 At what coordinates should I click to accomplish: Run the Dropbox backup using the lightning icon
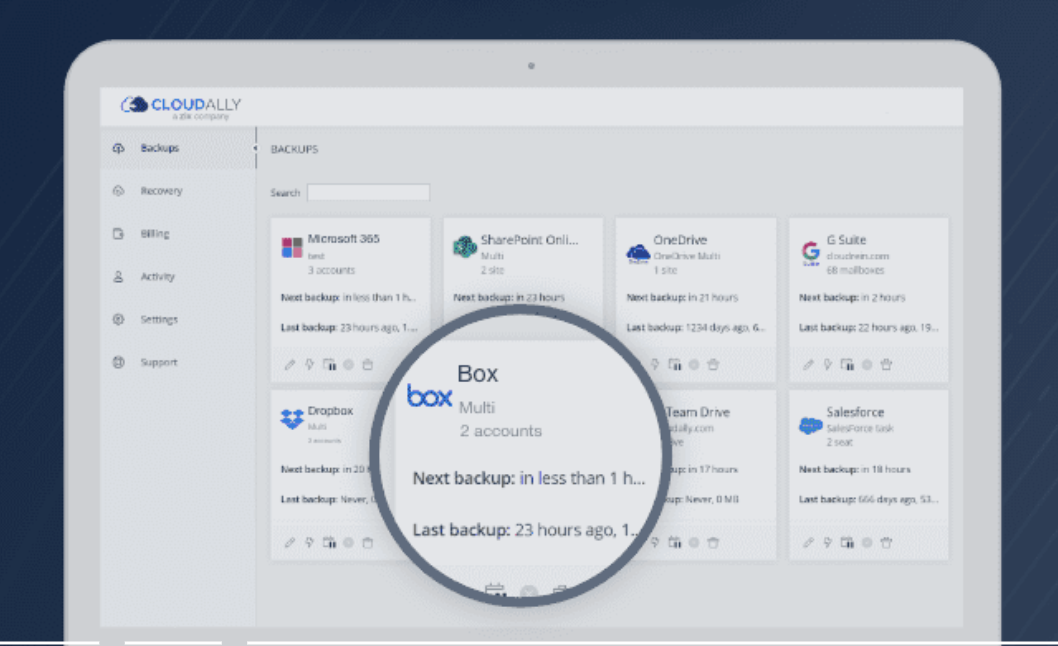[x=308, y=543]
